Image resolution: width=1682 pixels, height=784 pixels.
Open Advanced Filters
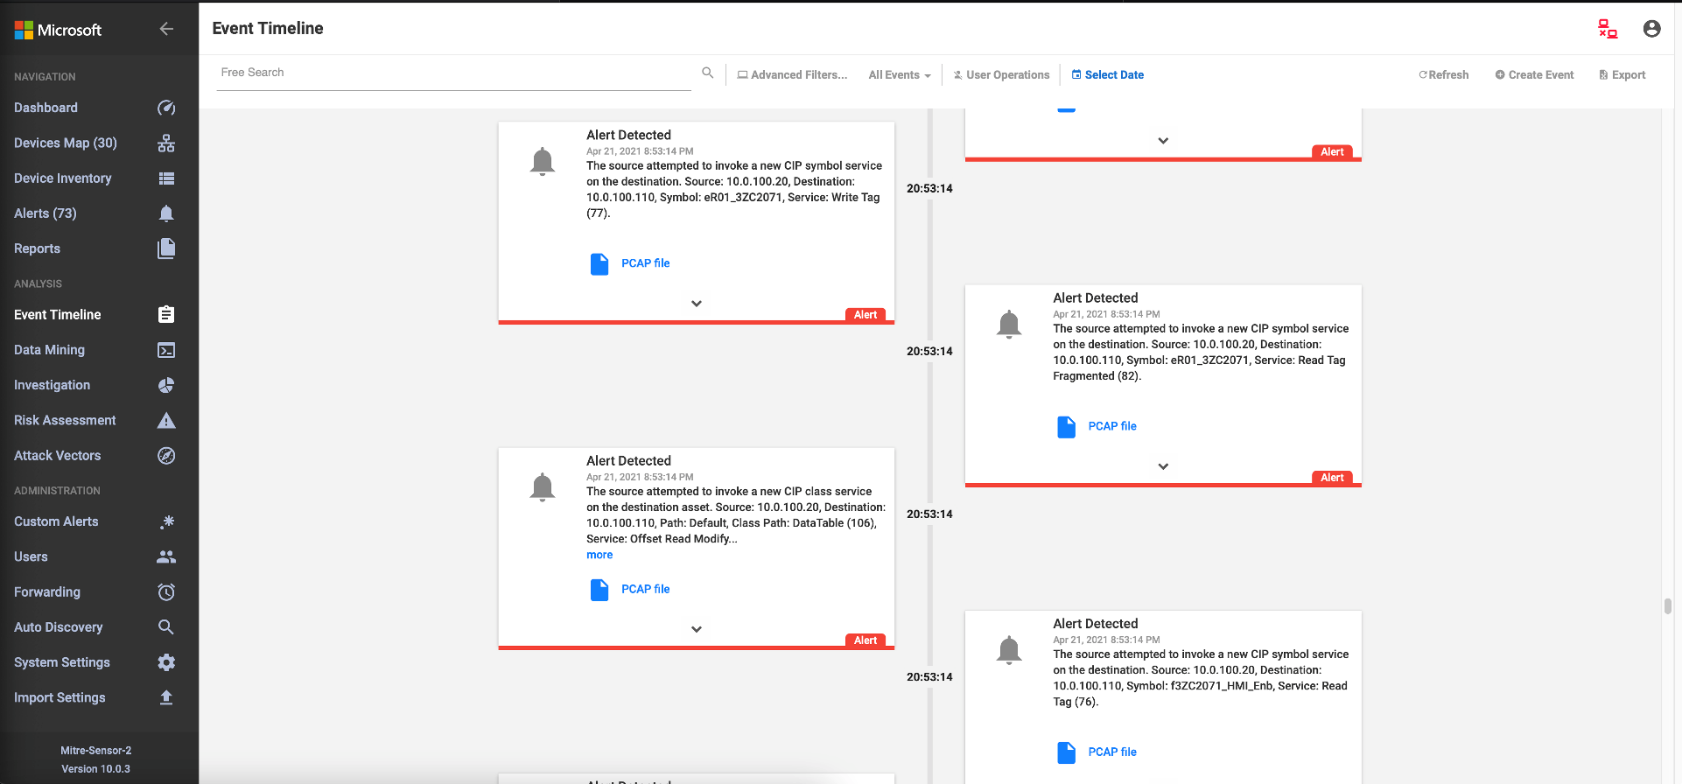(792, 75)
